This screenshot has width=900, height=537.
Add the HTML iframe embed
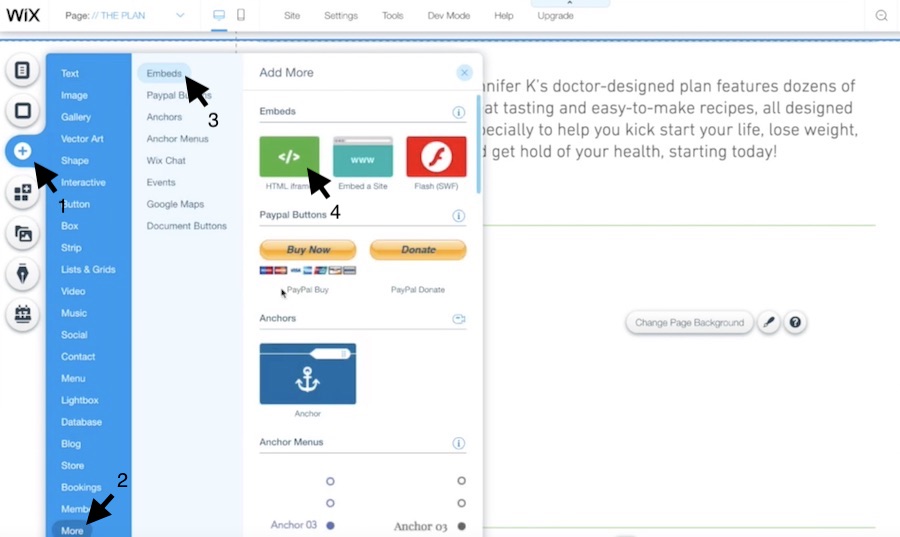(x=289, y=157)
